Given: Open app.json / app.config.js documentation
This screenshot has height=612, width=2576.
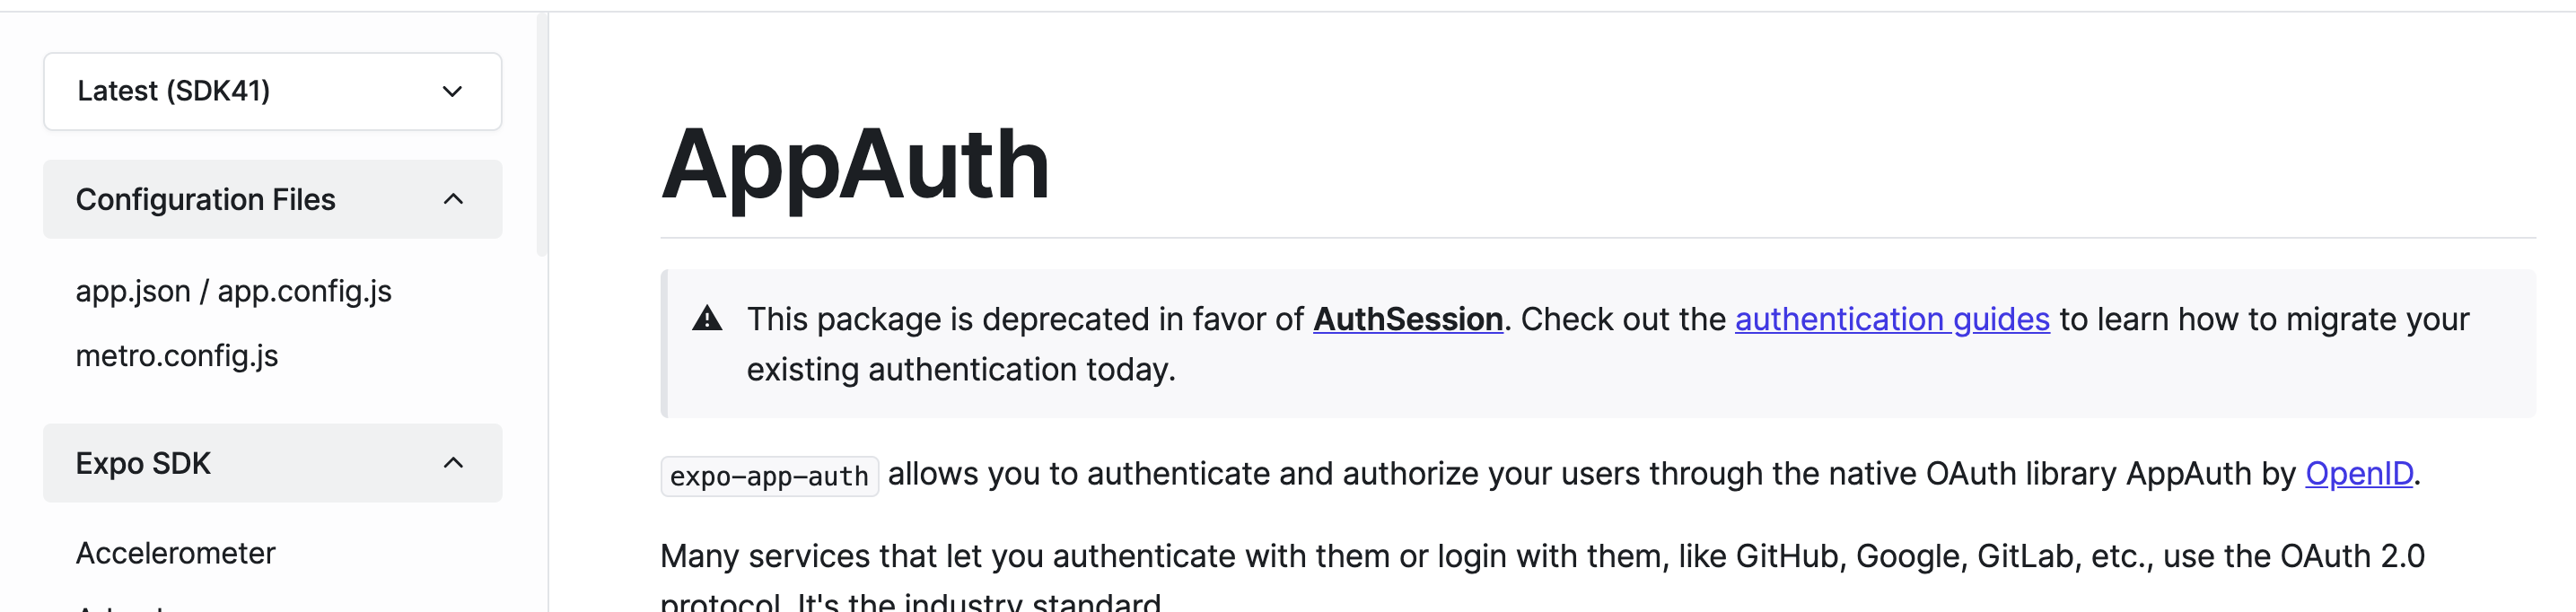Looking at the screenshot, I should coord(234,291).
